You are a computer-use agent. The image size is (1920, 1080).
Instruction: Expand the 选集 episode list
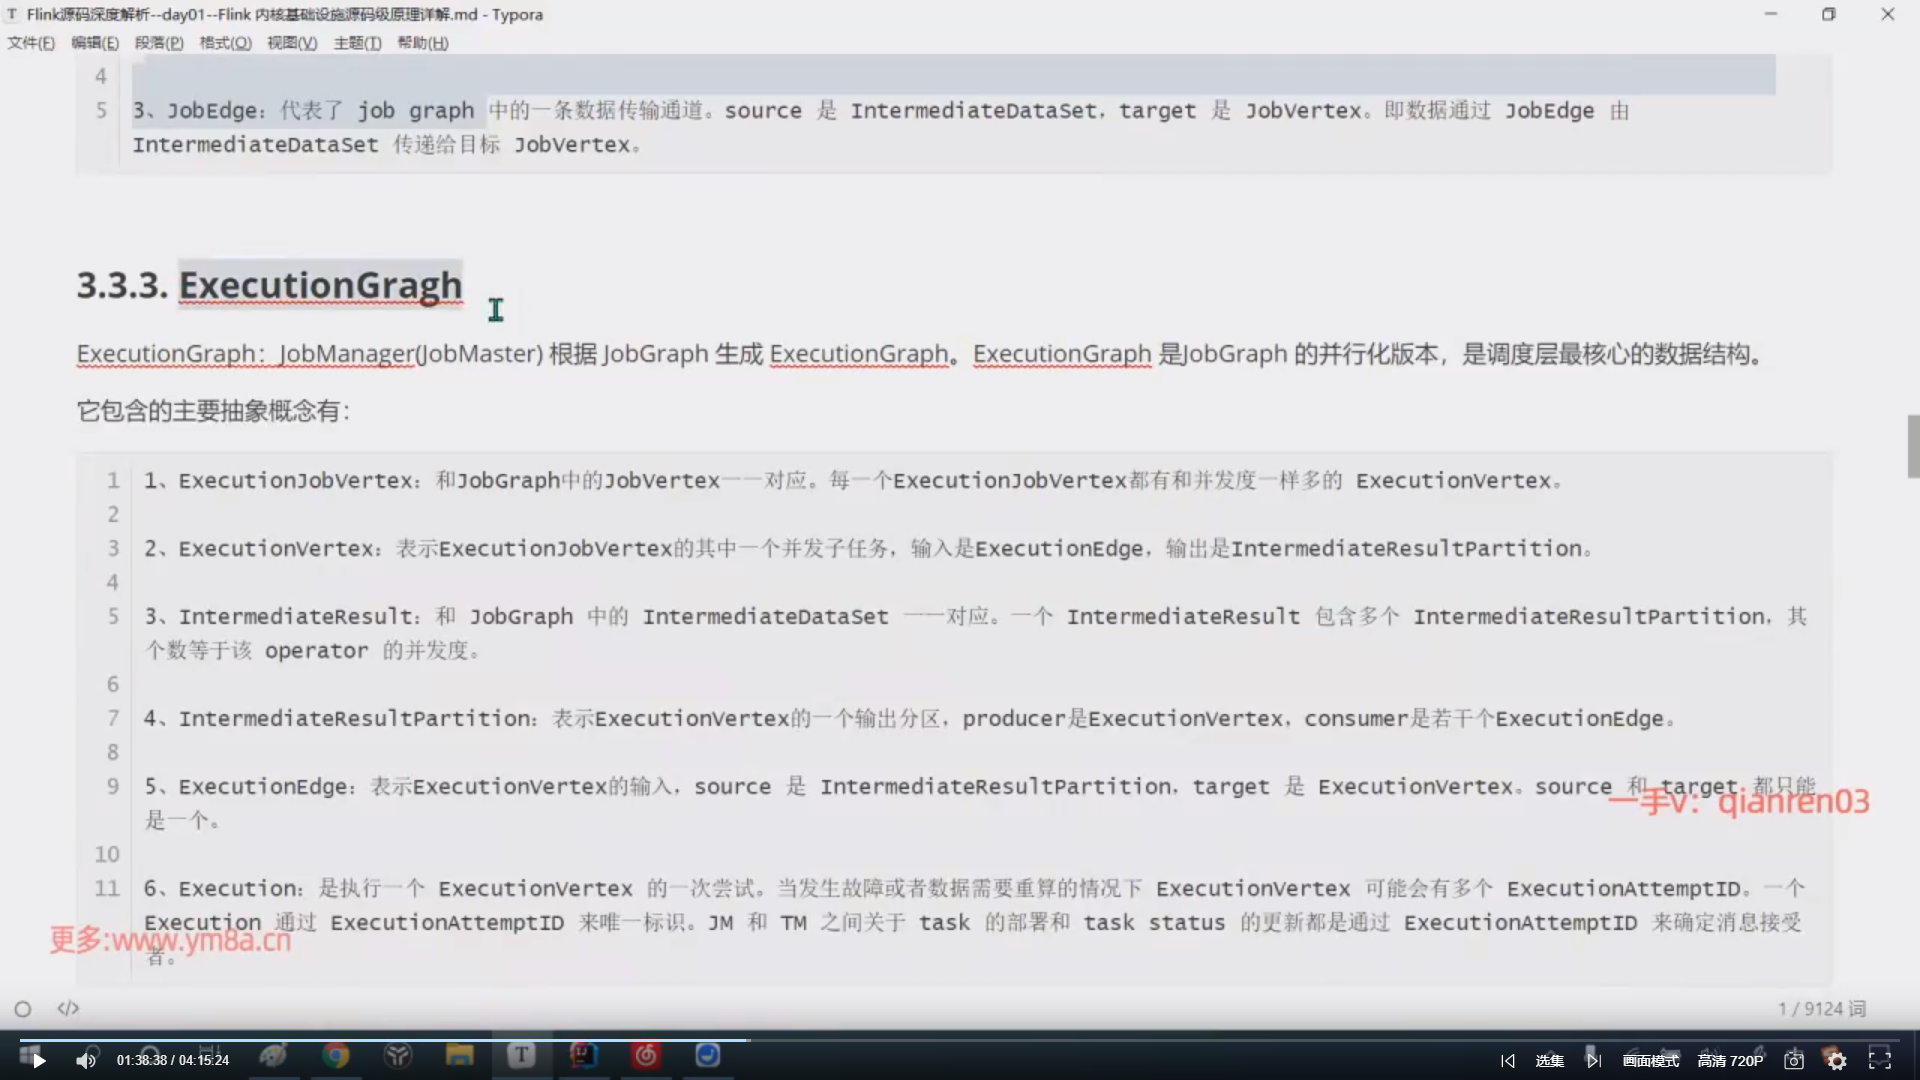(x=1549, y=1061)
